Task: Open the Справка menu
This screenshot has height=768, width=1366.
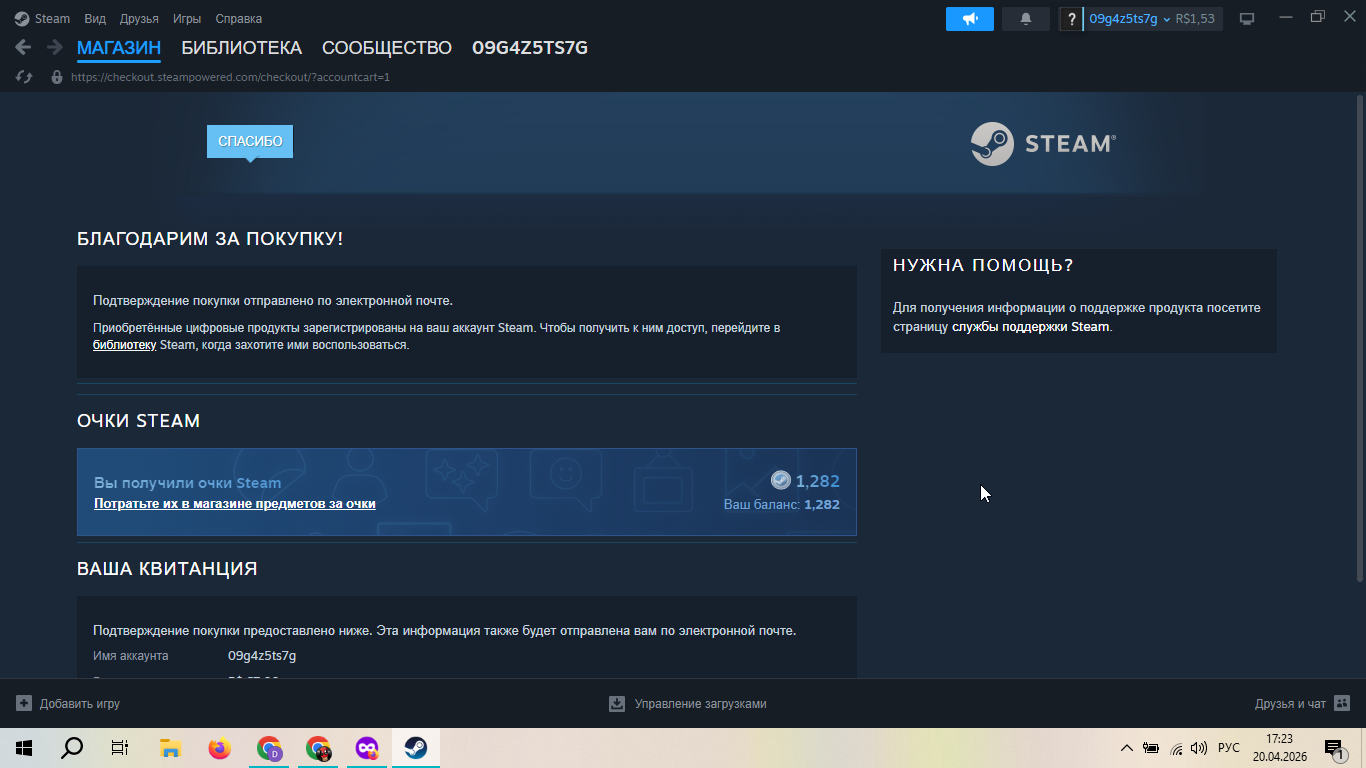Action: [239, 19]
